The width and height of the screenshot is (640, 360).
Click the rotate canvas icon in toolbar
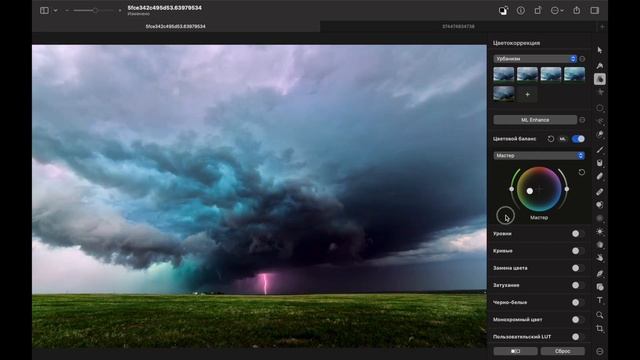point(538,11)
